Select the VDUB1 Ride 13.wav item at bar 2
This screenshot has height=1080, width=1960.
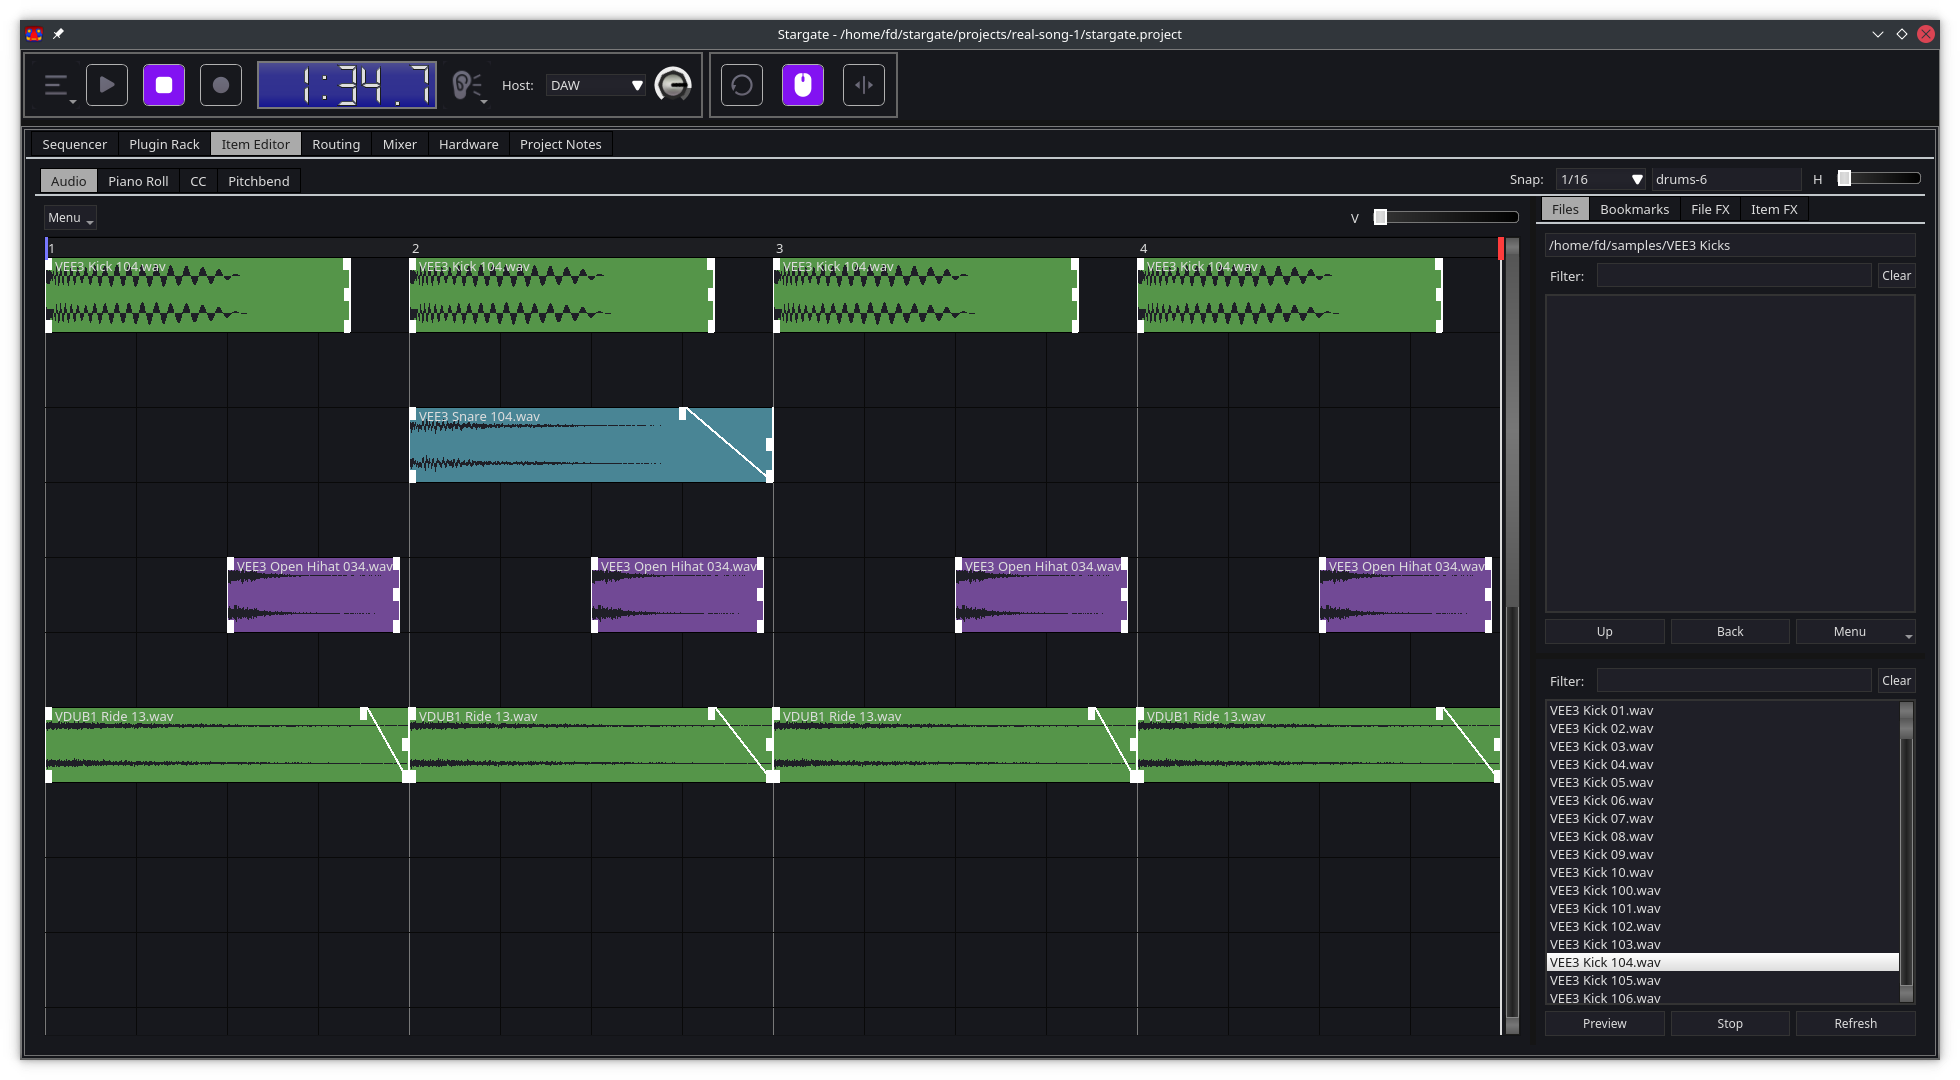(591, 745)
